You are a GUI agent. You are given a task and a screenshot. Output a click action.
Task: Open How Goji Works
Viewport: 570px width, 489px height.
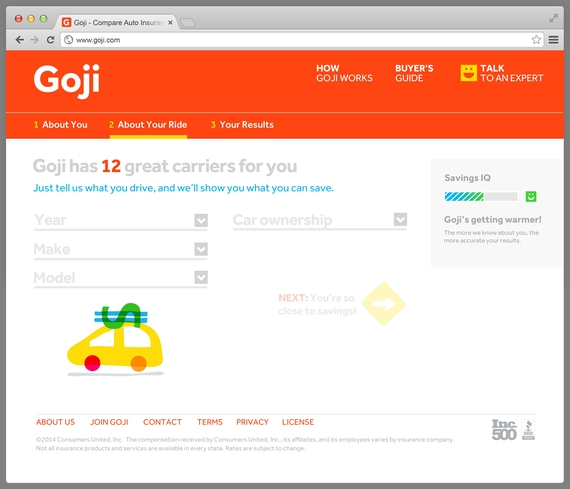tap(344, 73)
